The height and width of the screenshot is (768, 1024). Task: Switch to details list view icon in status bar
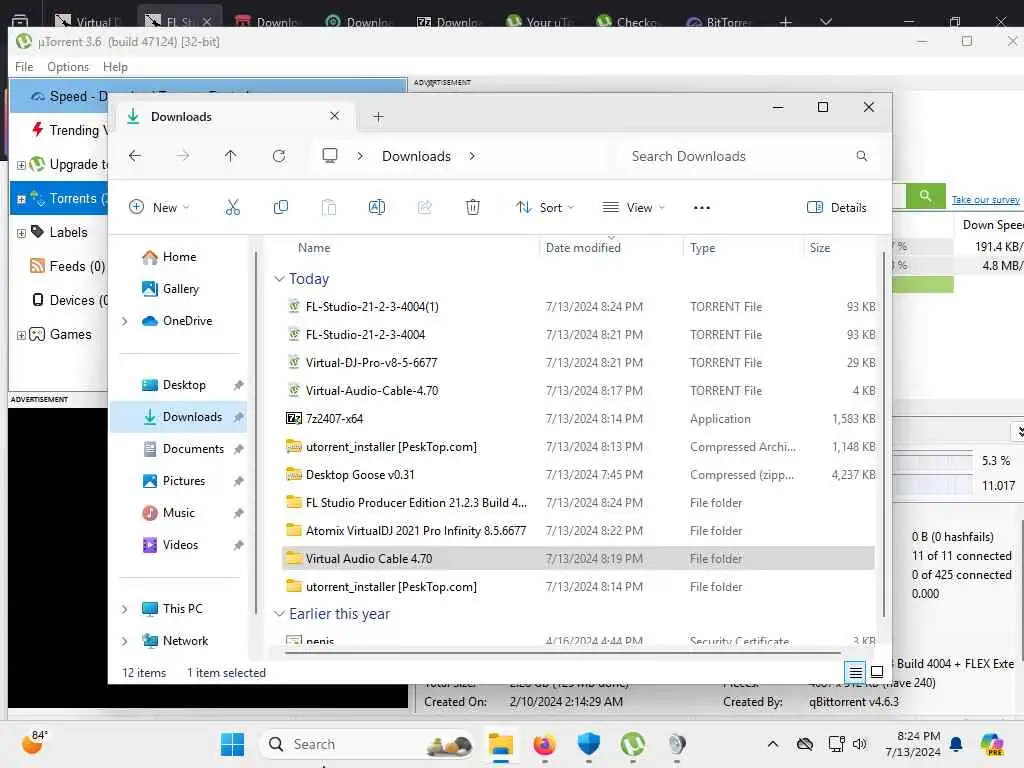coord(856,671)
